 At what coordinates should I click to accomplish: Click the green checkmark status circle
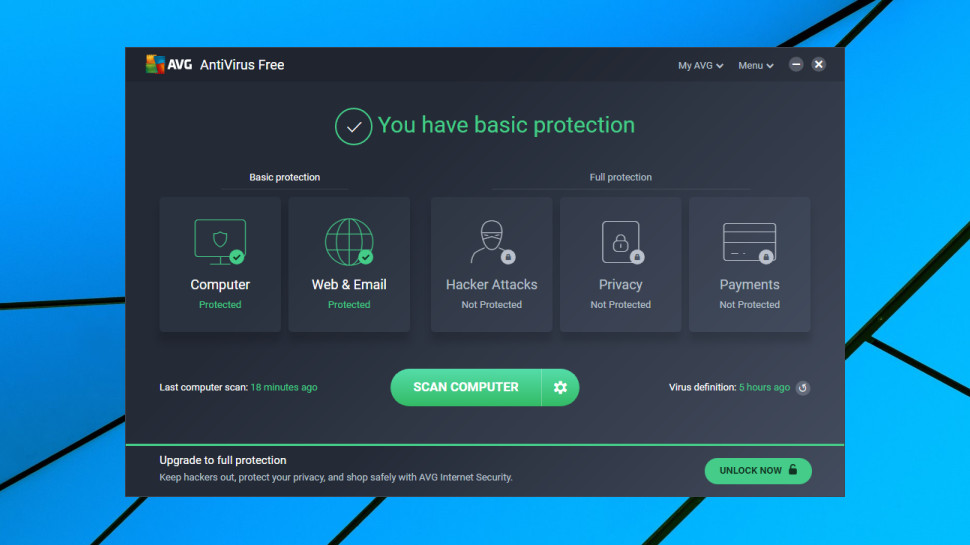tap(353, 126)
